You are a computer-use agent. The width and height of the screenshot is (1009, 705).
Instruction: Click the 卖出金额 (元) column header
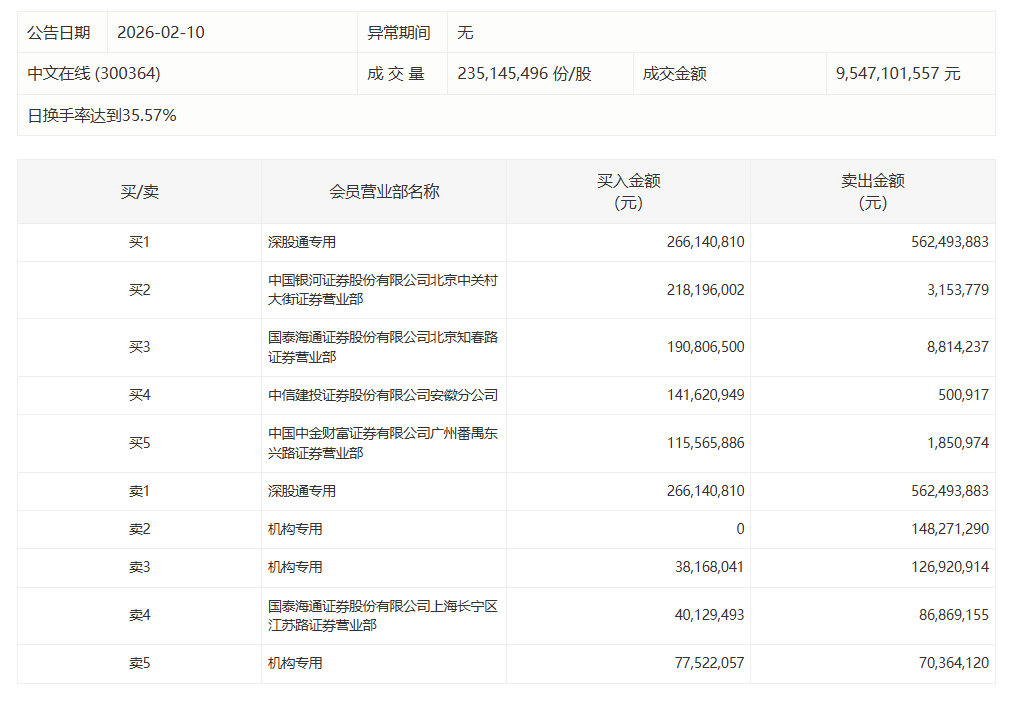coord(872,191)
